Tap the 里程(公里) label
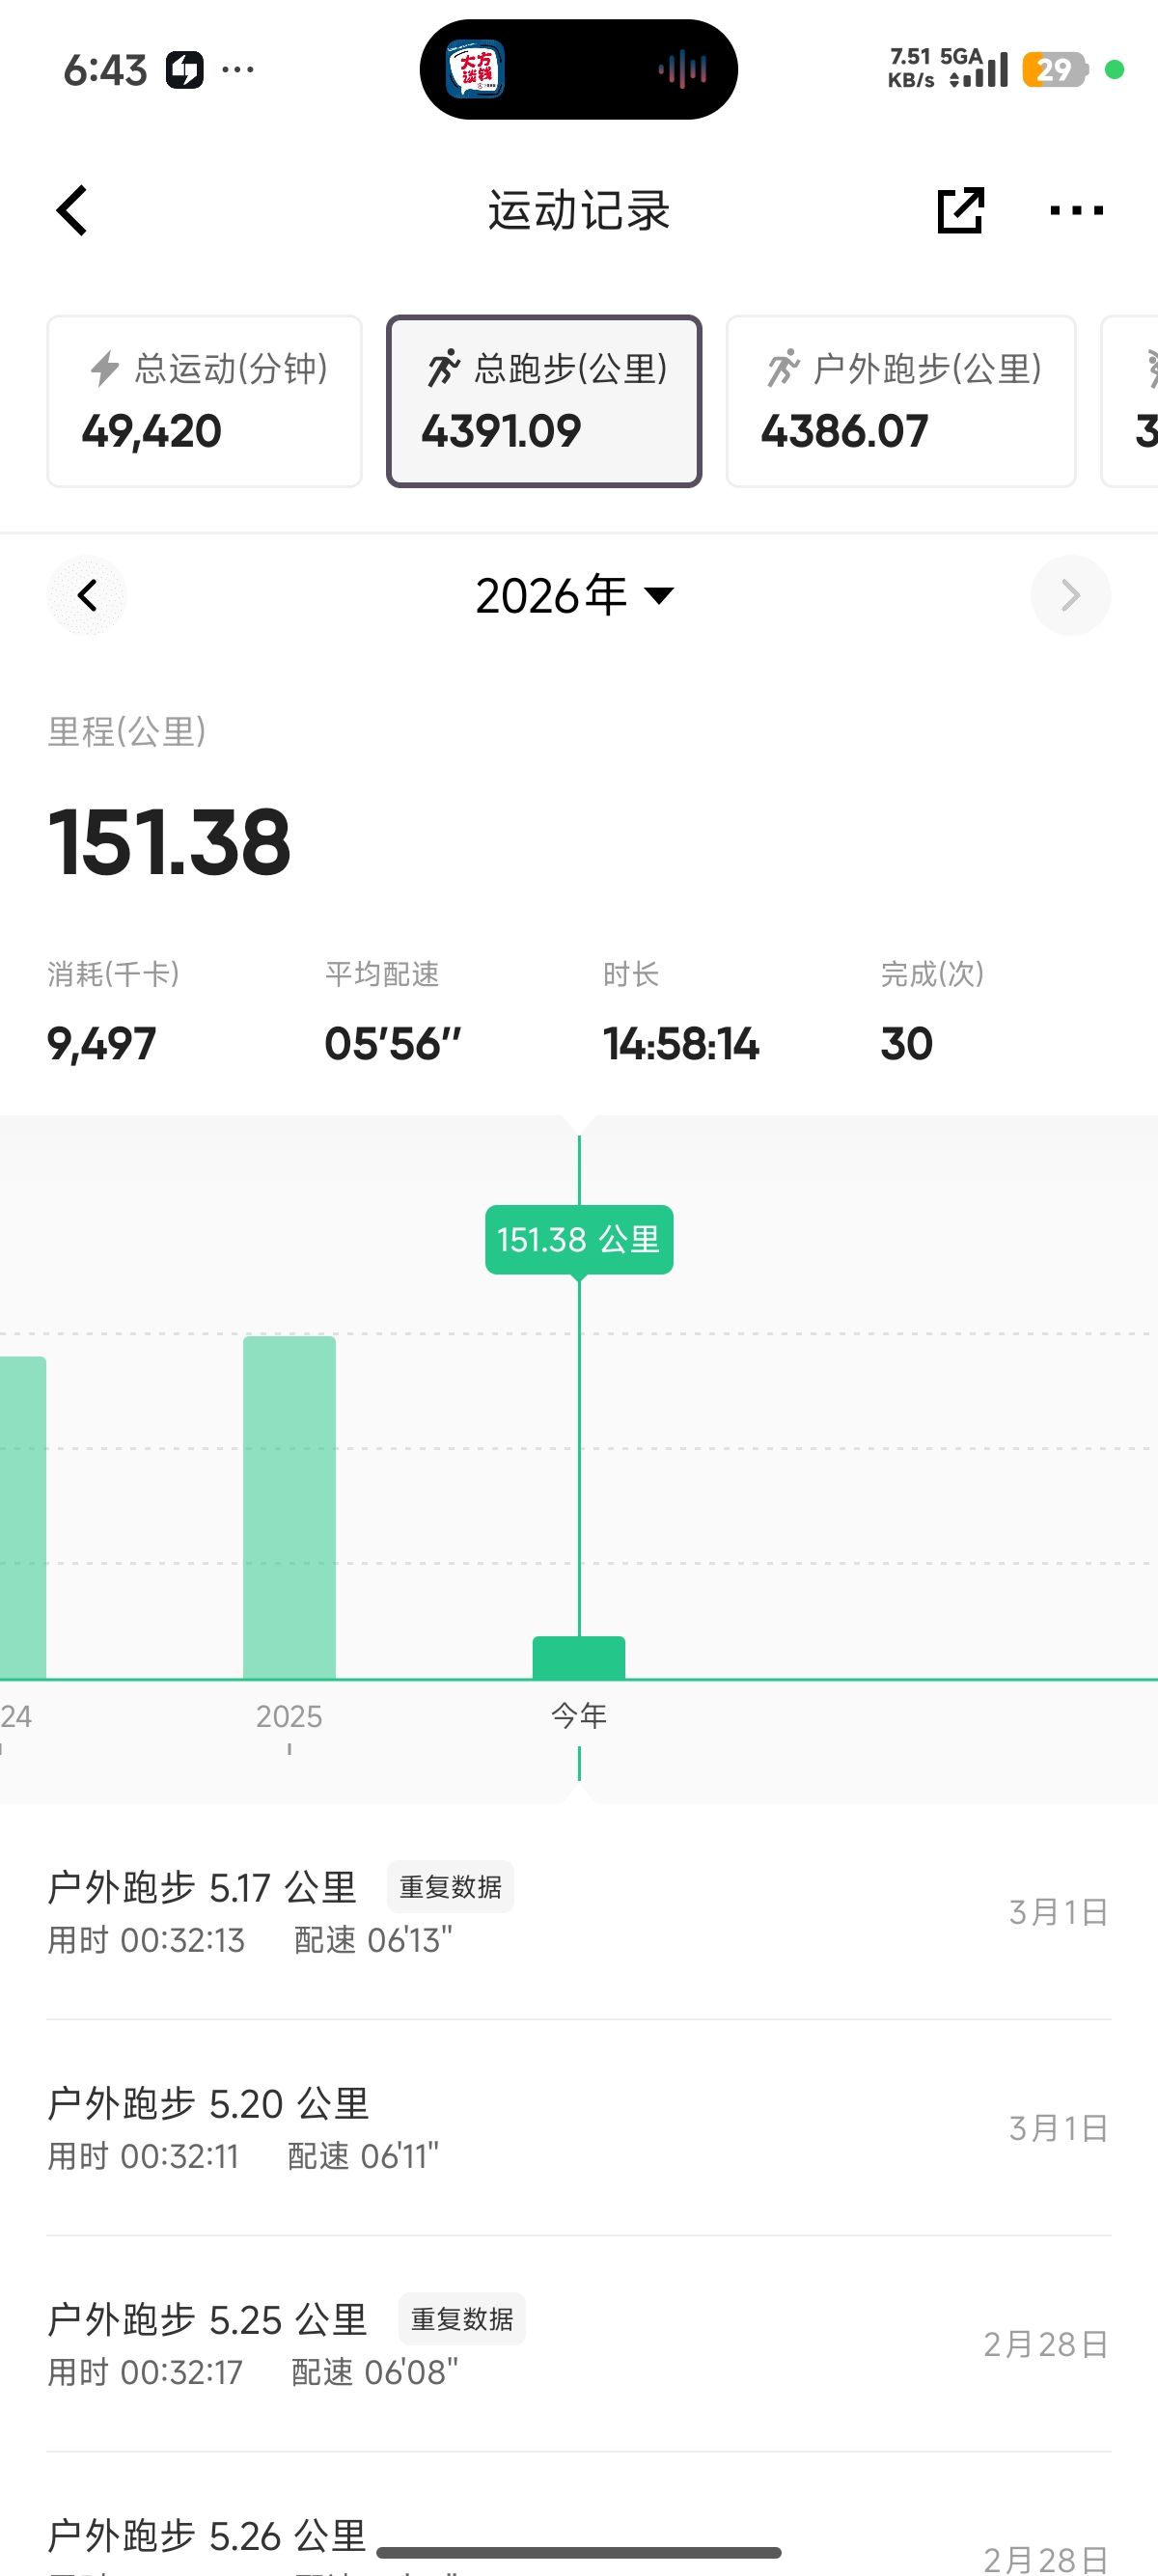Image resolution: width=1158 pixels, height=2576 pixels. 127,732
